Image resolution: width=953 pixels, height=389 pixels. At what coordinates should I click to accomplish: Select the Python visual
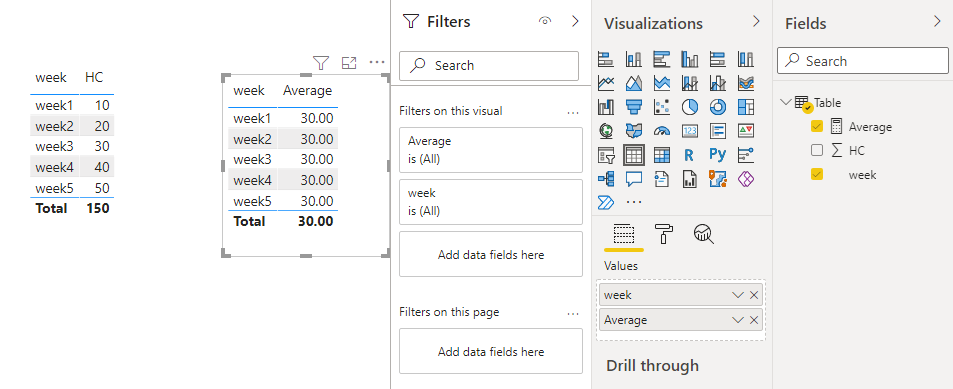[717, 155]
